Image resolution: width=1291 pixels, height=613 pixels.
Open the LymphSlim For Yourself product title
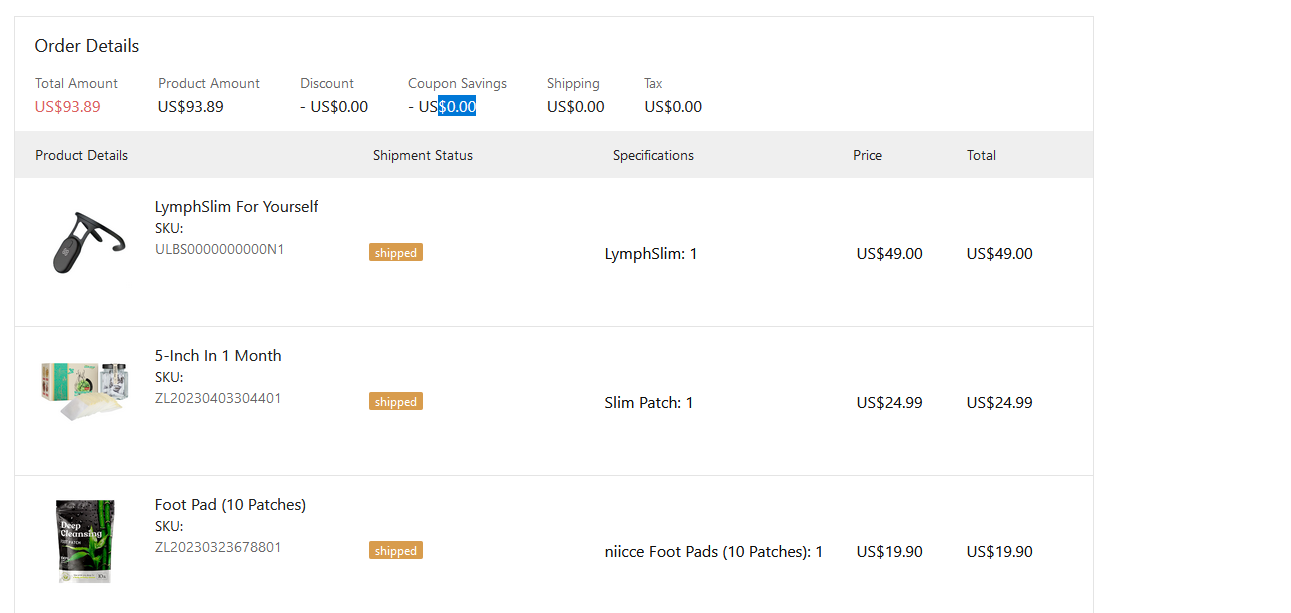pos(236,207)
